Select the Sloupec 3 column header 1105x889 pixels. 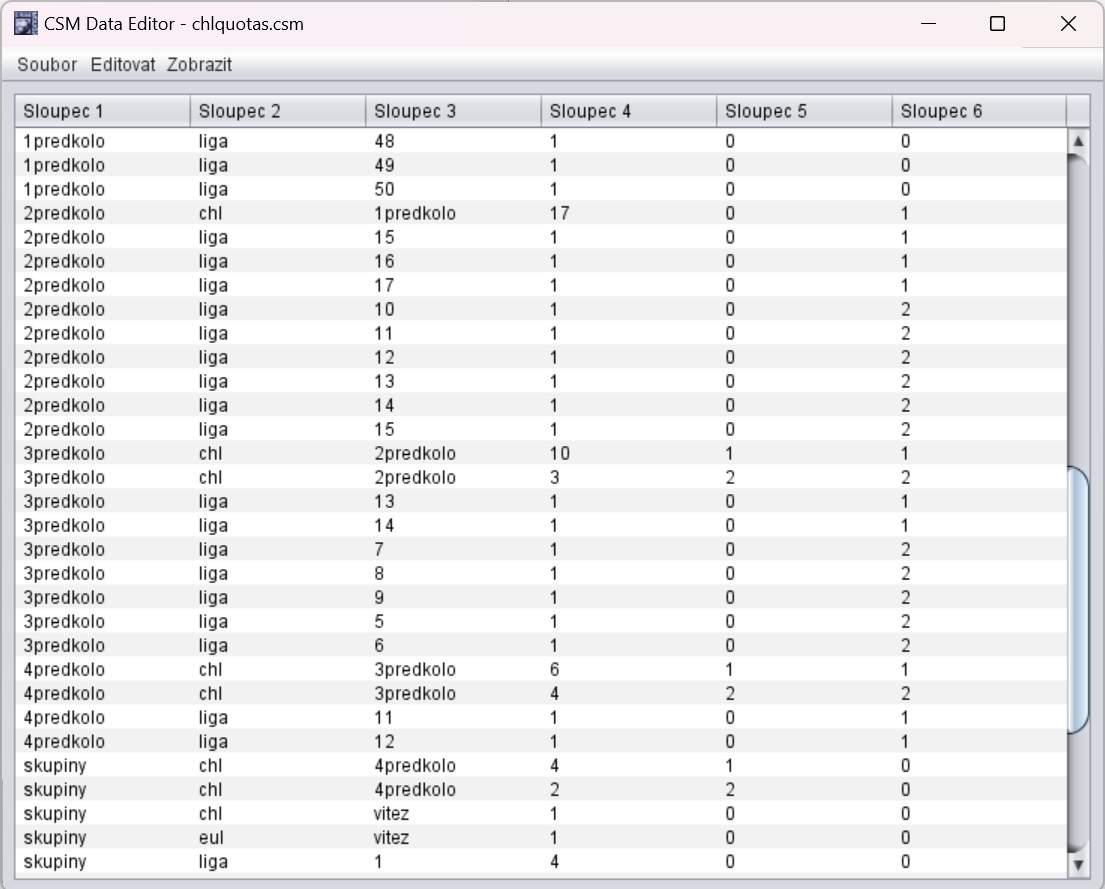(x=453, y=111)
